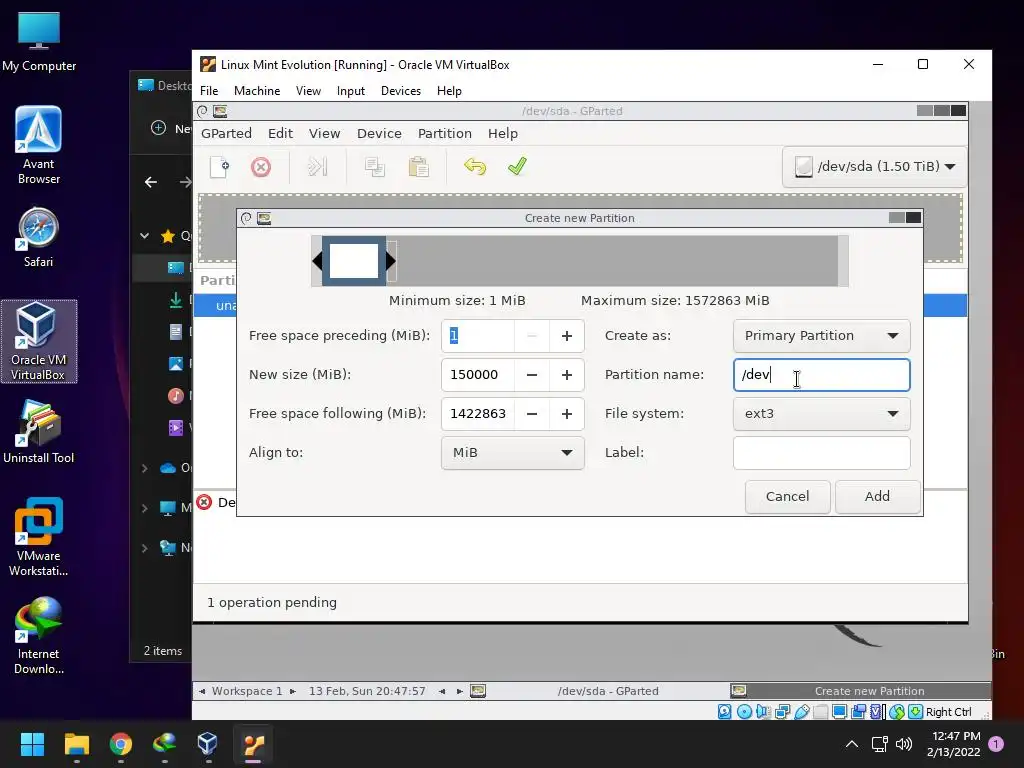Click Workspace 1 next arrow in panel

tap(293, 691)
